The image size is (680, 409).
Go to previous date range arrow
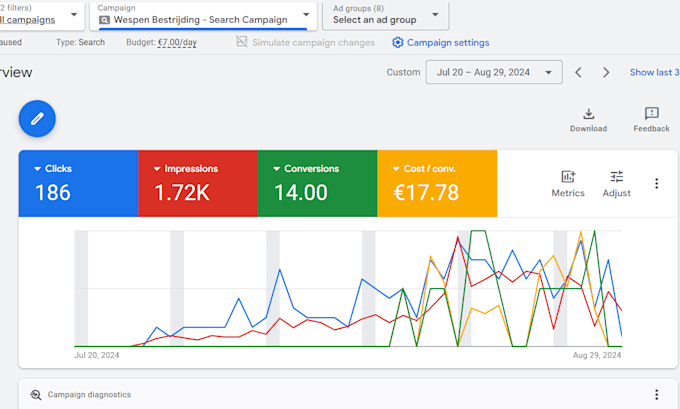tap(578, 72)
